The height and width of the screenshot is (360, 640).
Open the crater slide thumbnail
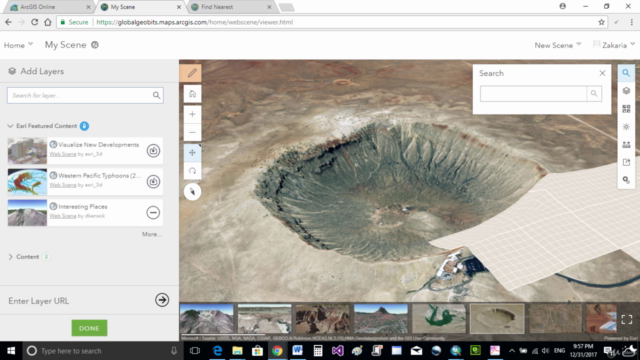point(497,319)
